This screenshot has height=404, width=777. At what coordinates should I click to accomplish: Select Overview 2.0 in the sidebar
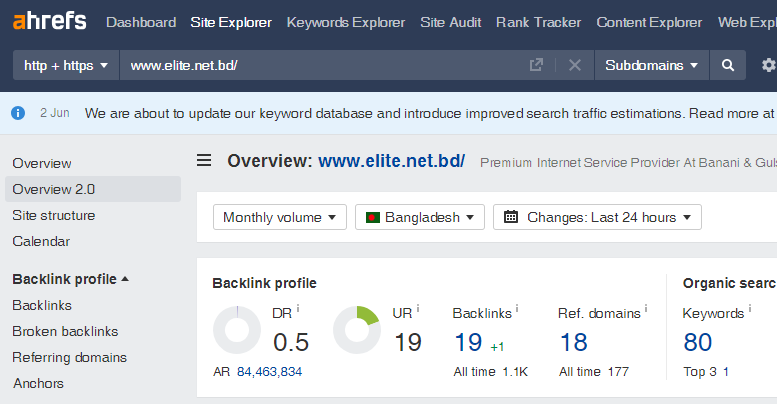pyautogui.click(x=93, y=189)
